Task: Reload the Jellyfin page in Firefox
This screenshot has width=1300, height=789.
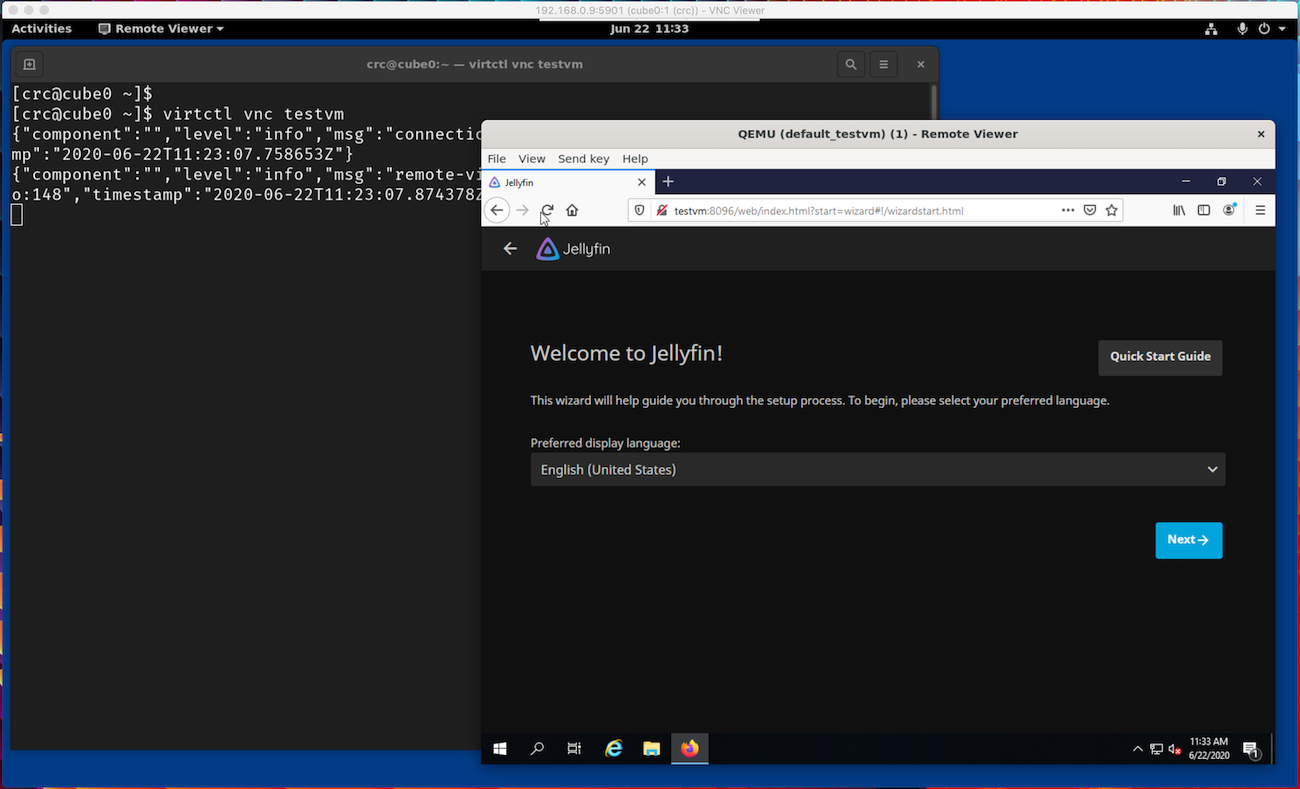Action: click(x=546, y=210)
